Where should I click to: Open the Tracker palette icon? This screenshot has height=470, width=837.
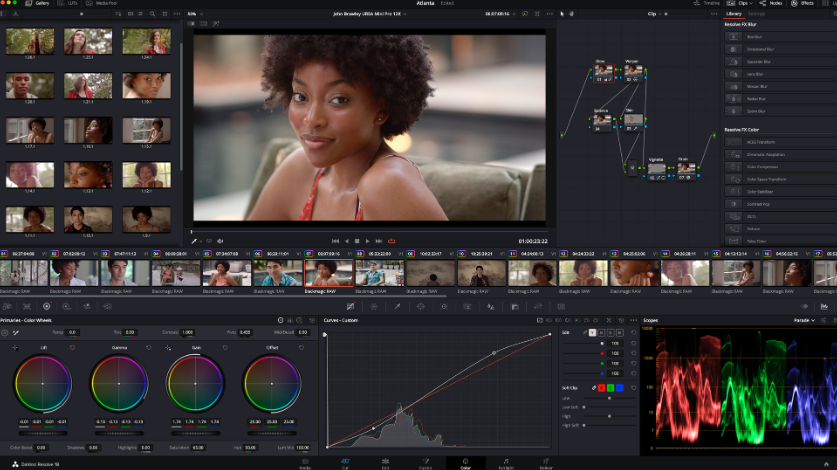coord(444,307)
